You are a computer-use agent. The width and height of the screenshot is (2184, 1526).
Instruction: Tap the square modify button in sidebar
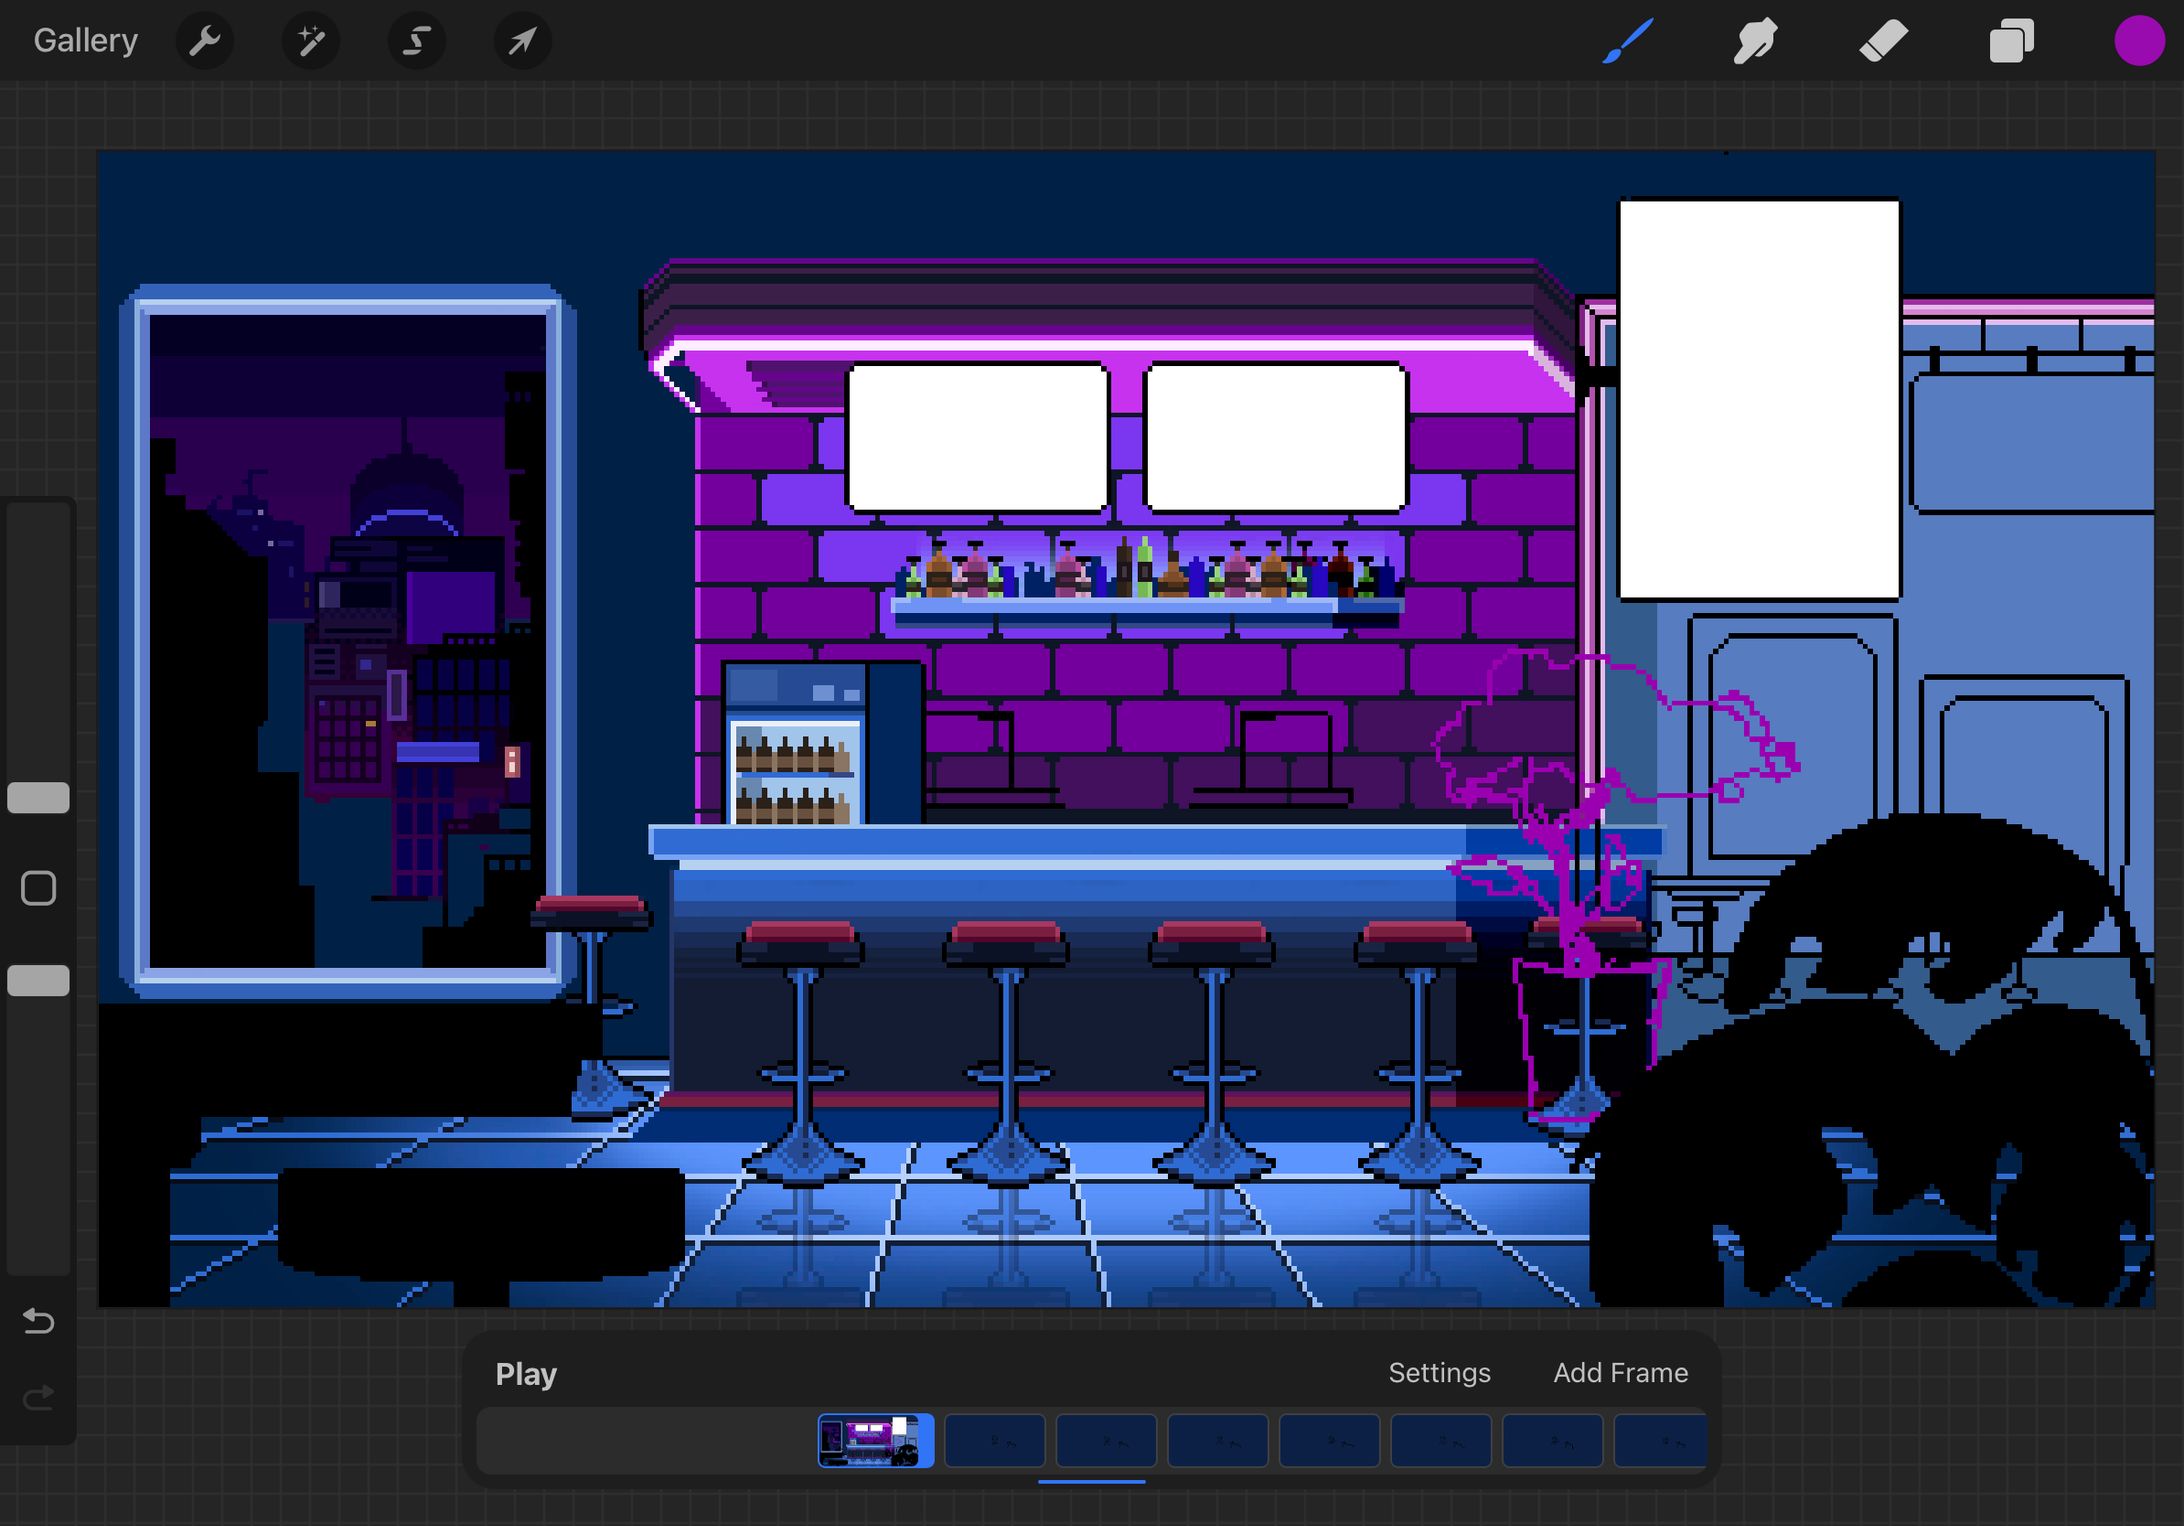tap(38, 888)
